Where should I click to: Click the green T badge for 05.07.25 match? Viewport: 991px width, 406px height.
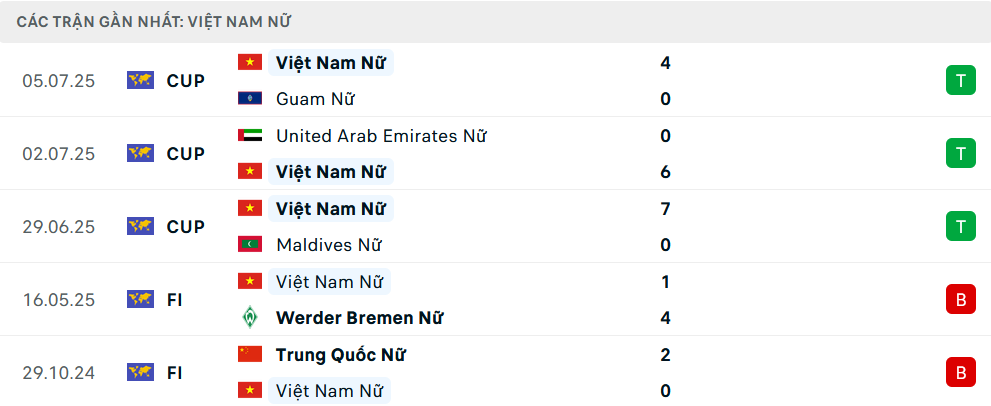[x=961, y=80]
